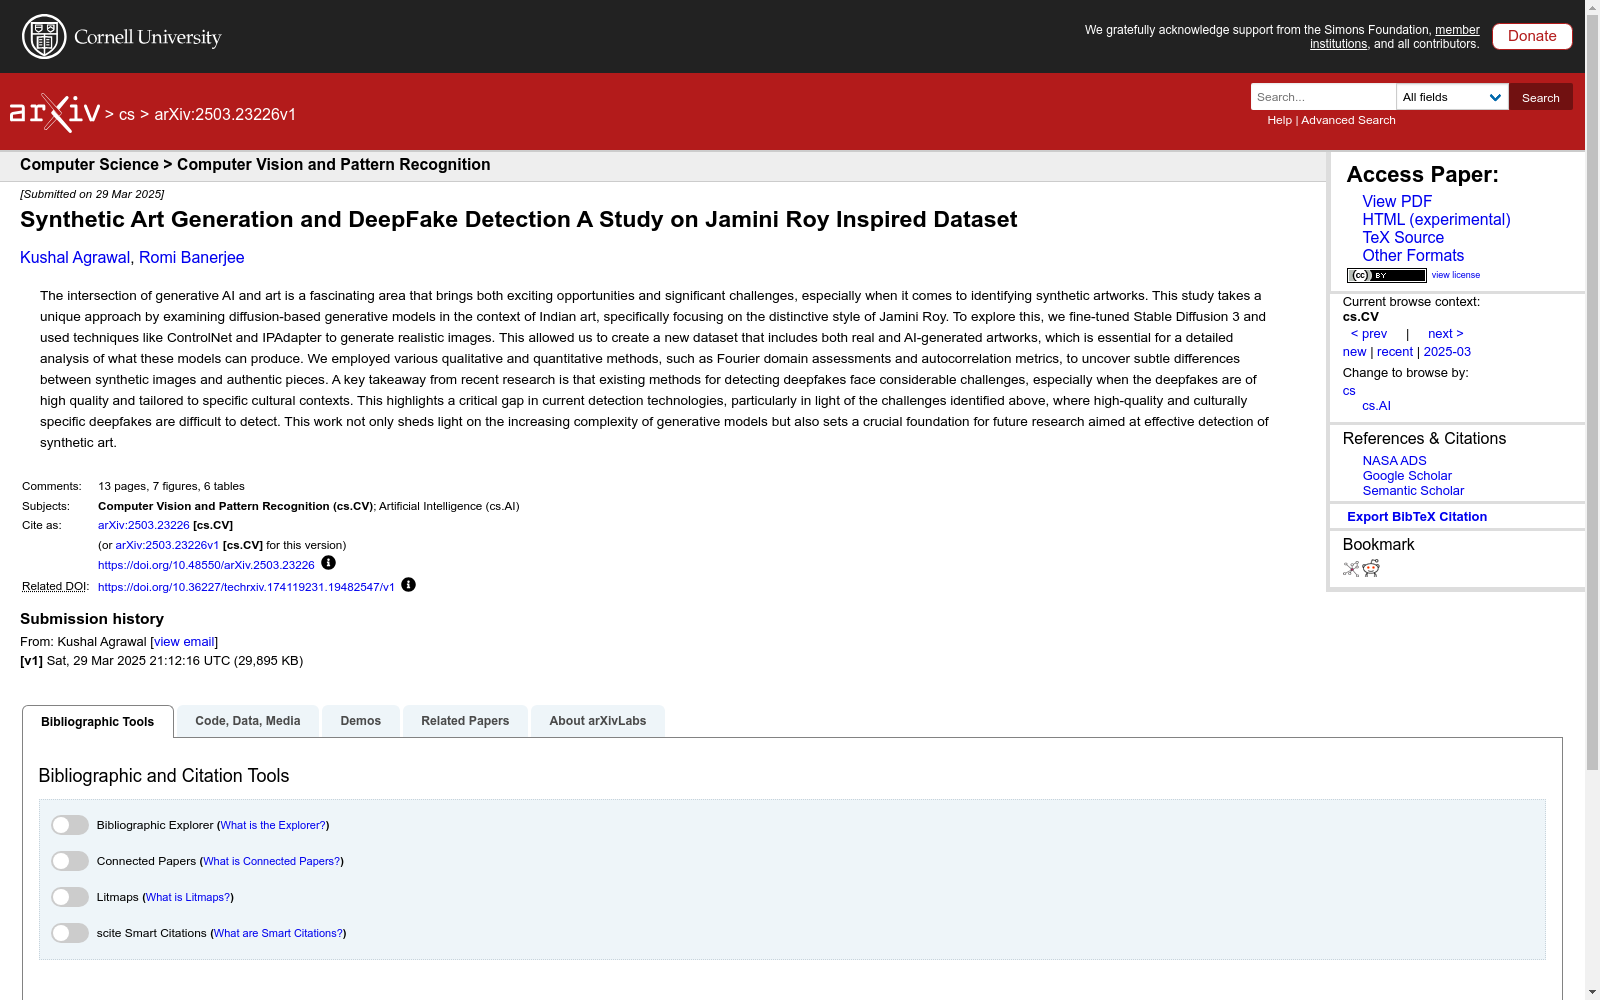Turn on scite Smart Citations toggle
The height and width of the screenshot is (1000, 1600).
coord(70,933)
